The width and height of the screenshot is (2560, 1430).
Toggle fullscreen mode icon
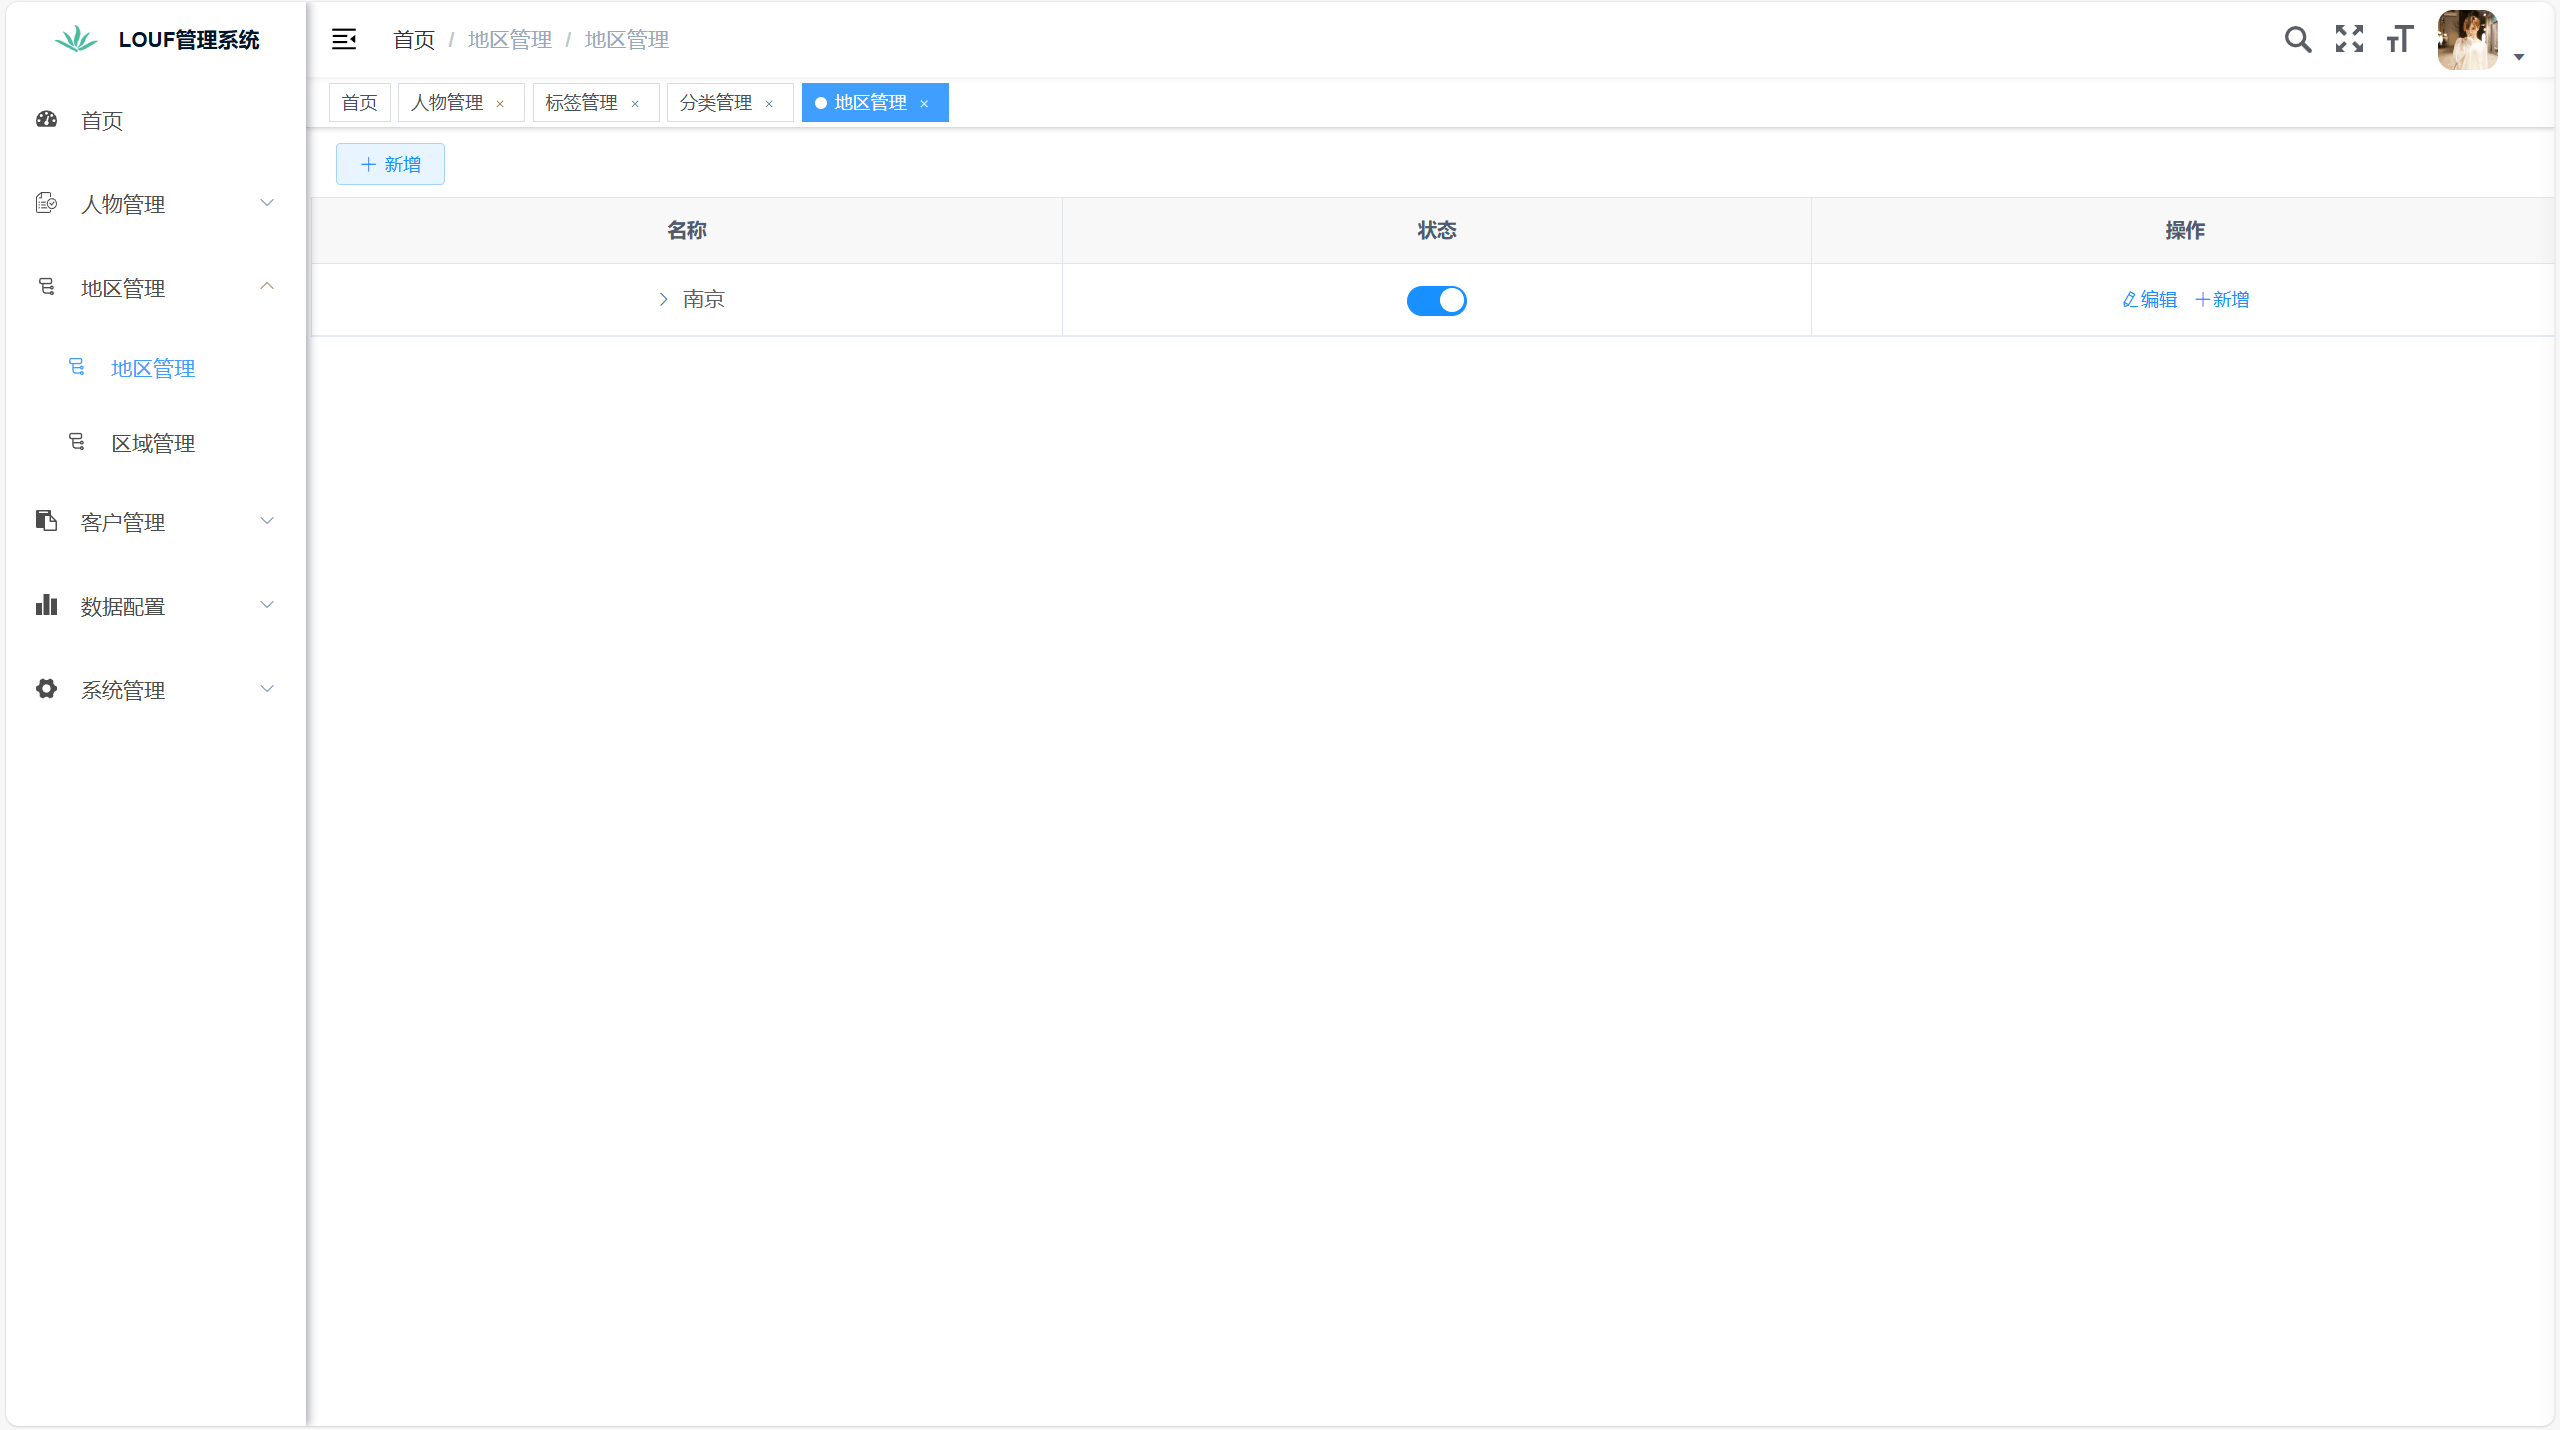(x=2349, y=39)
